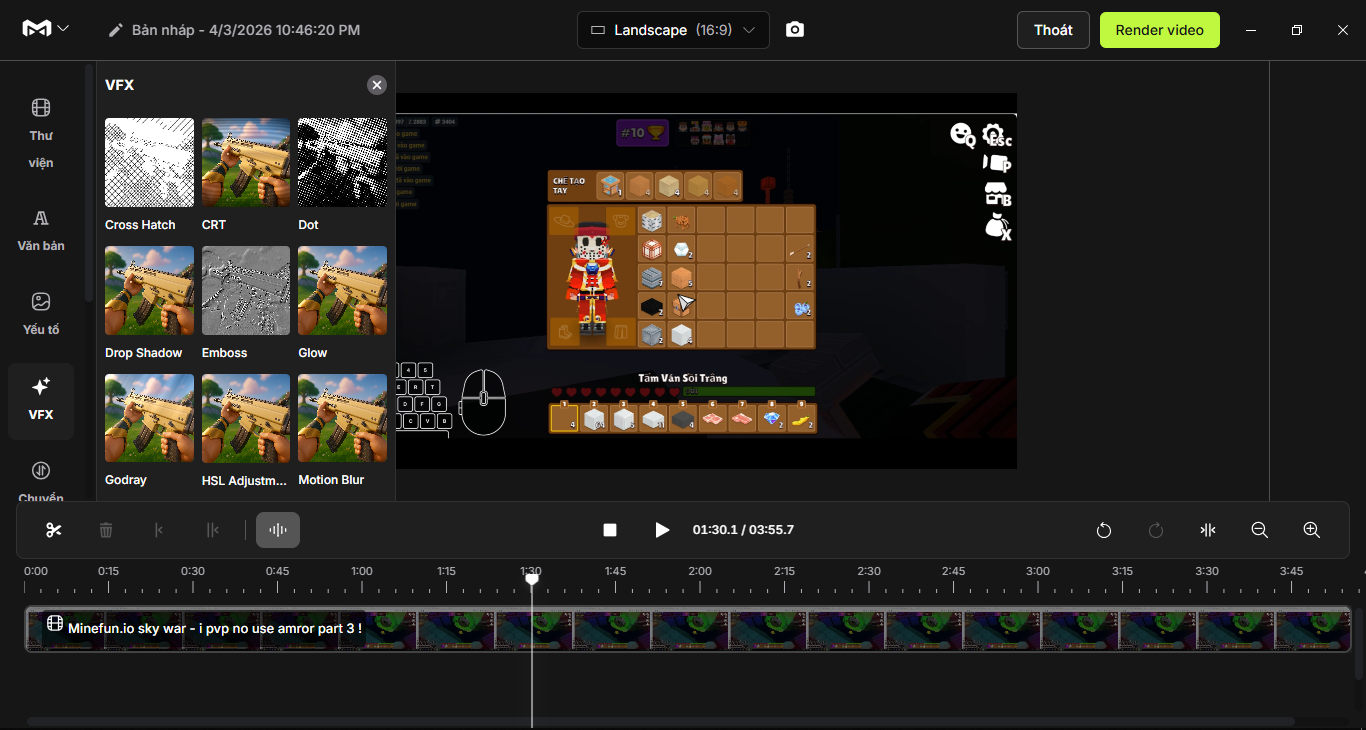The width and height of the screenshot is (1366, 730).
Task: Zoom out the timeline
Action: coord(1260,530)
